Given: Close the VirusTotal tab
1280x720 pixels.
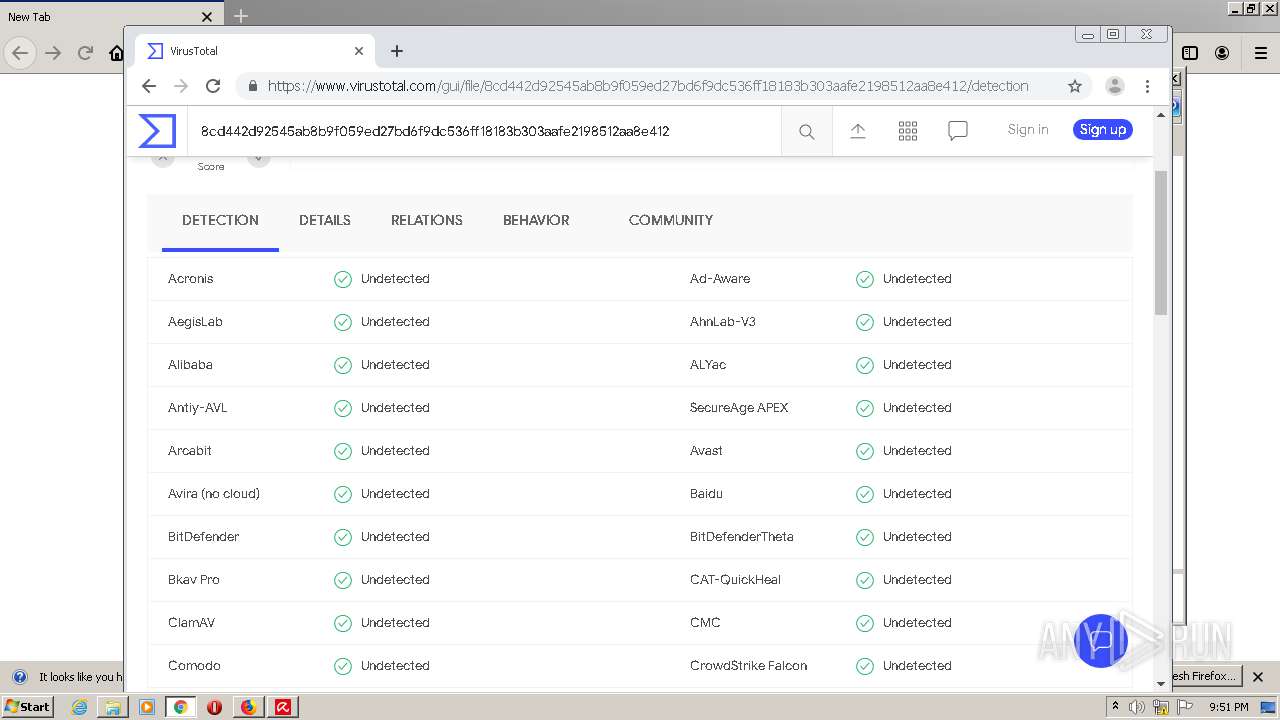Looking at the screenshot, I should (x=359, y=51).
